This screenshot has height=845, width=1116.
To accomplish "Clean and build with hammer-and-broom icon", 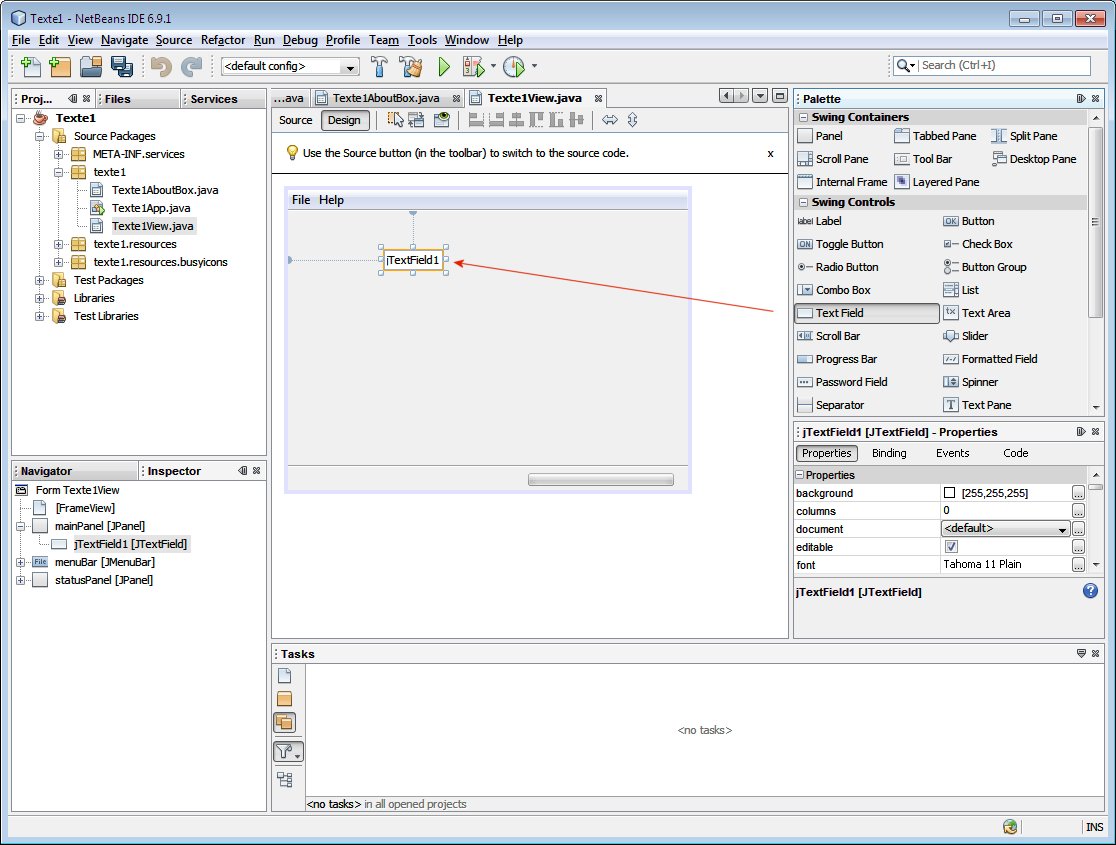I will (411, 66).
